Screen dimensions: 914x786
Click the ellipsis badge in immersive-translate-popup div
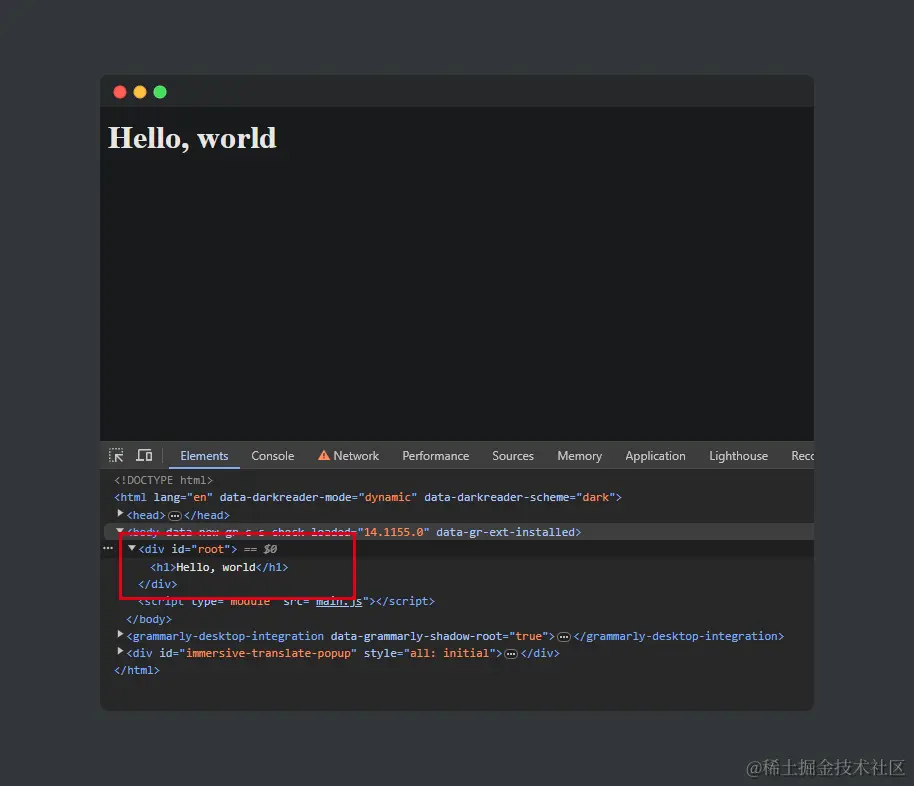click(x=511, y=654)
